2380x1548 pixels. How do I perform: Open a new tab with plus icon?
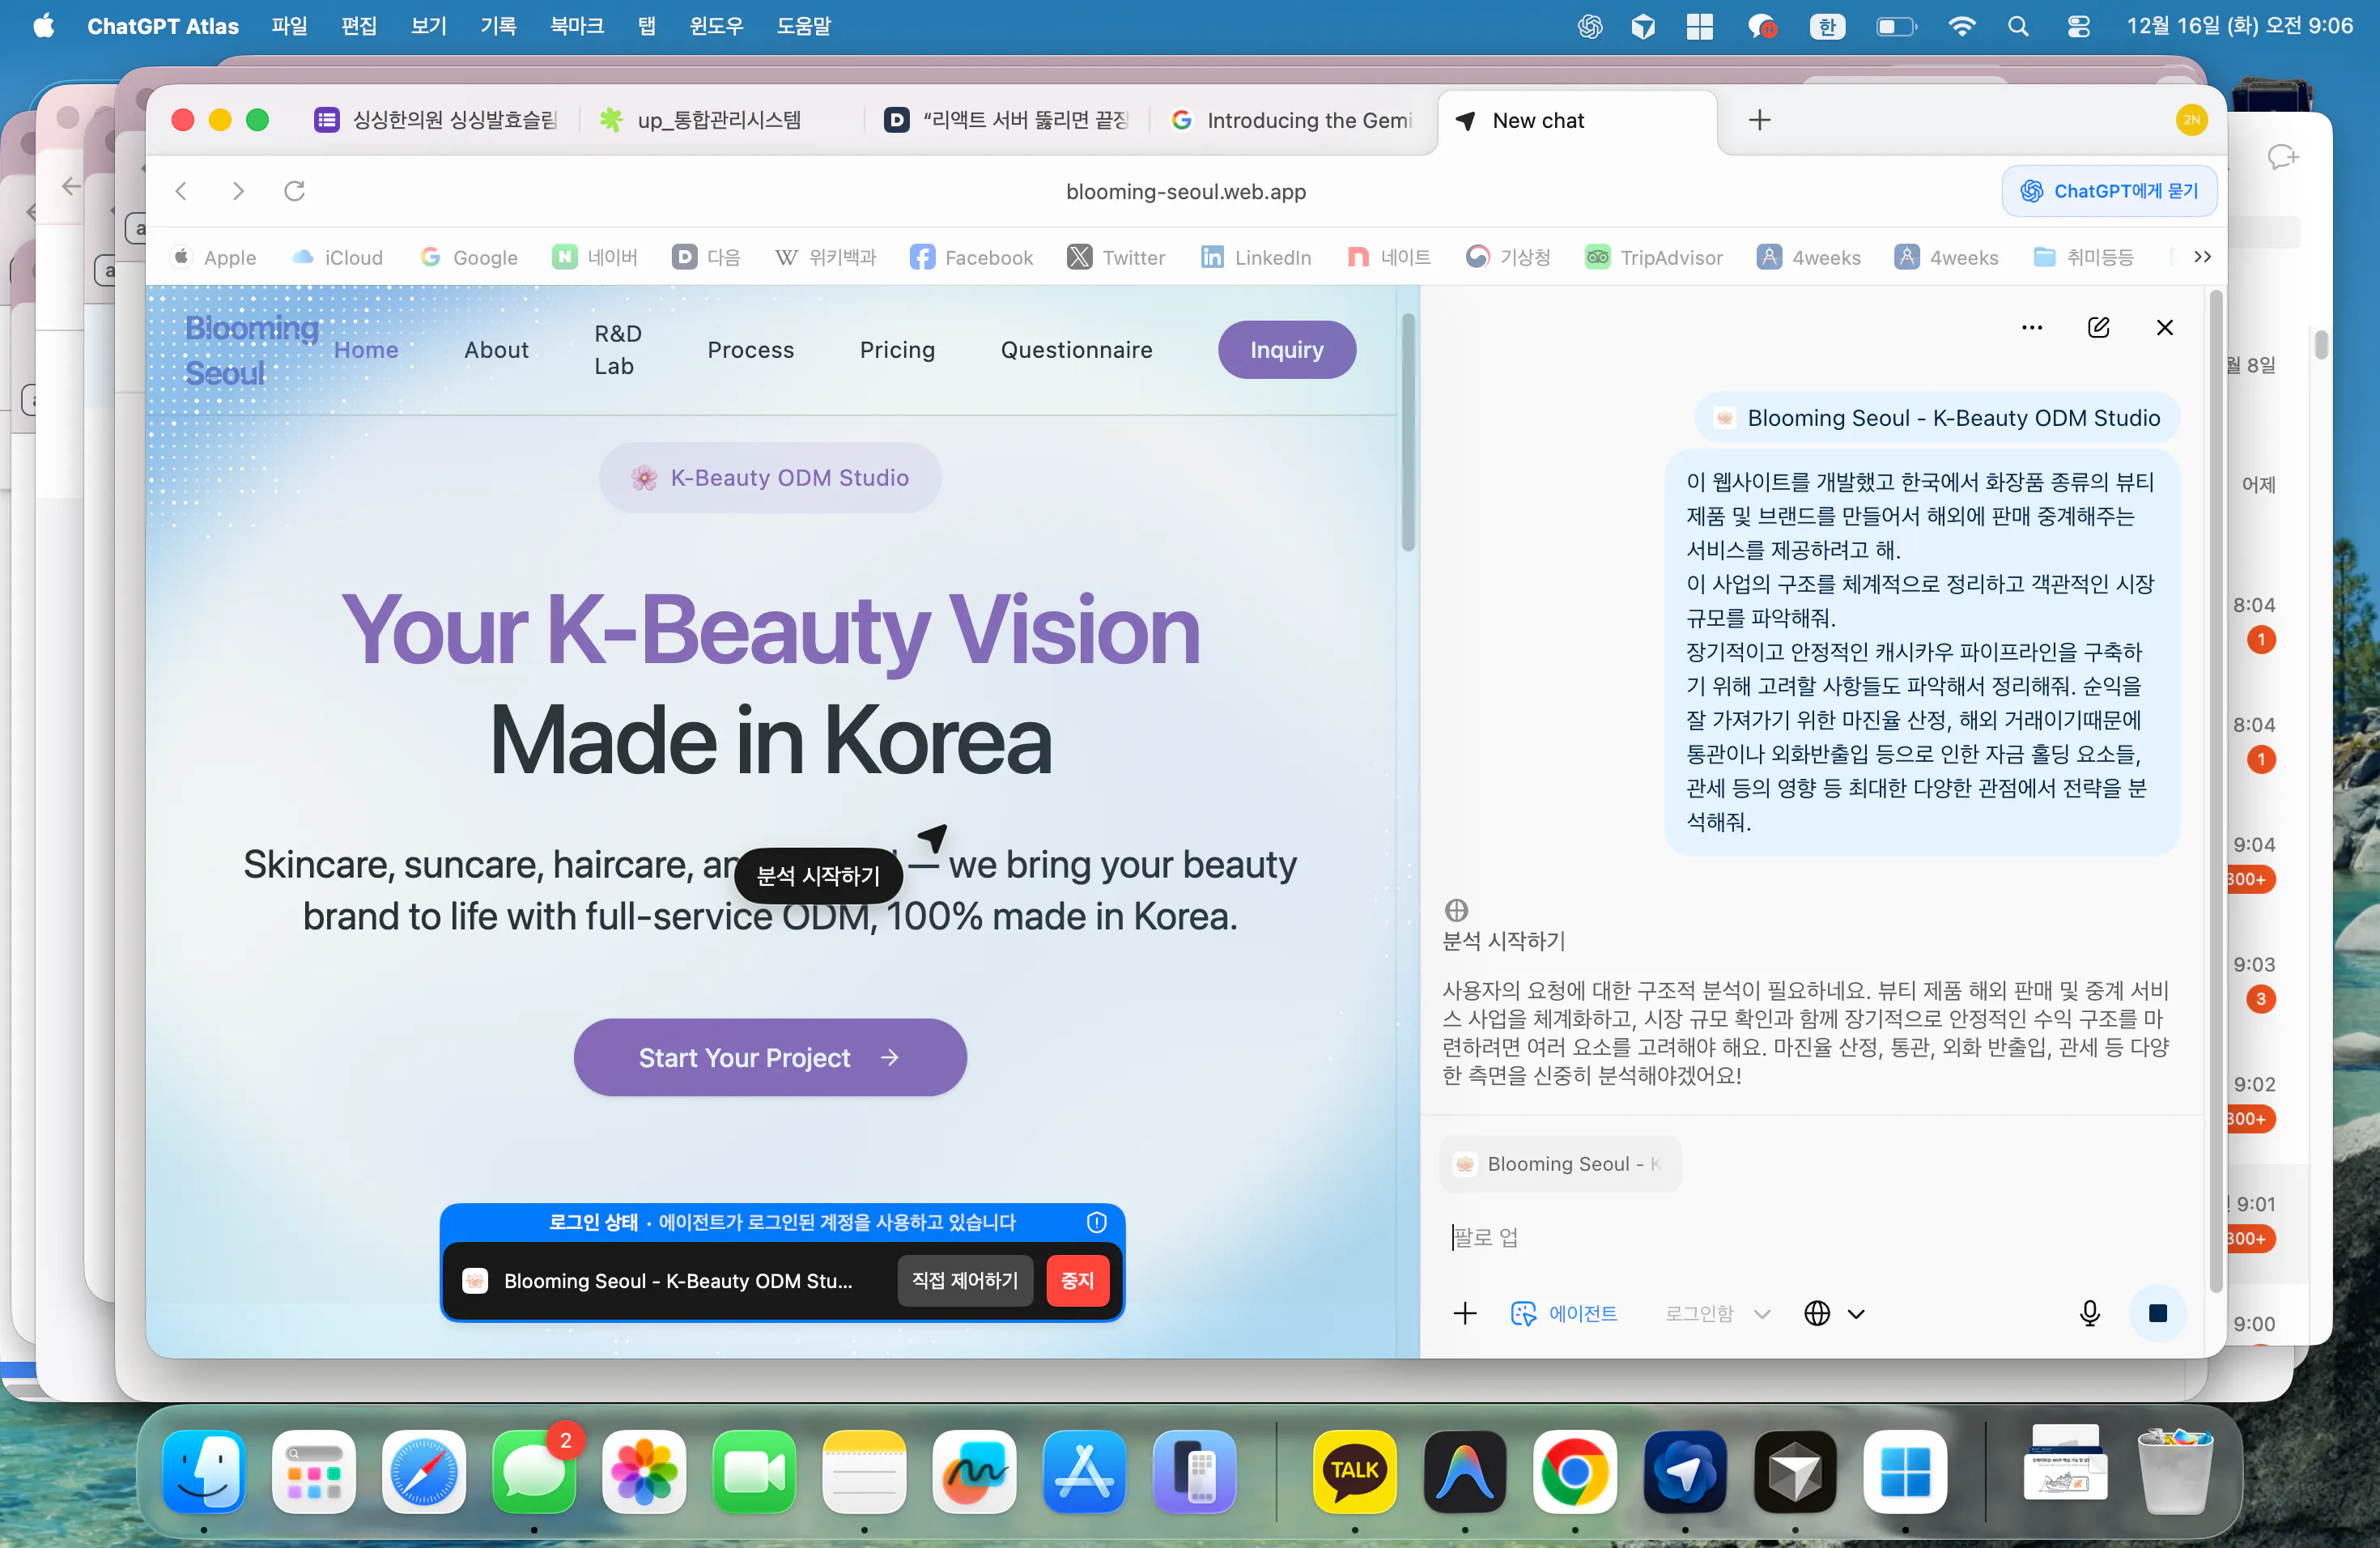pos(1759,120)
